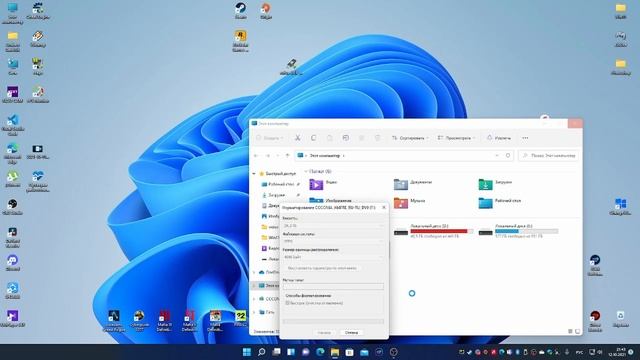Open Widgets from the taskbar
The width and height of the screenshot is (640, 360).
[291, 352]
